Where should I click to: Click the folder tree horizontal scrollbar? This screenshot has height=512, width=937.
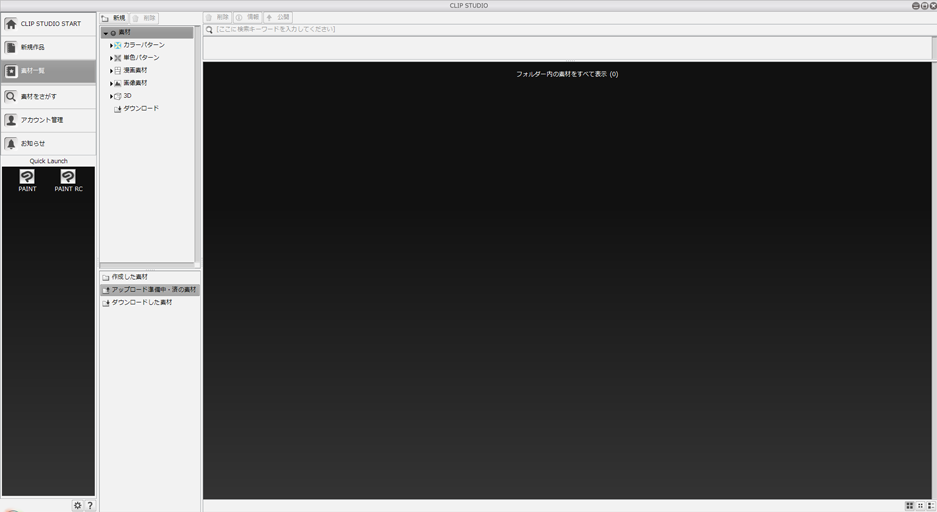[147, 265]
